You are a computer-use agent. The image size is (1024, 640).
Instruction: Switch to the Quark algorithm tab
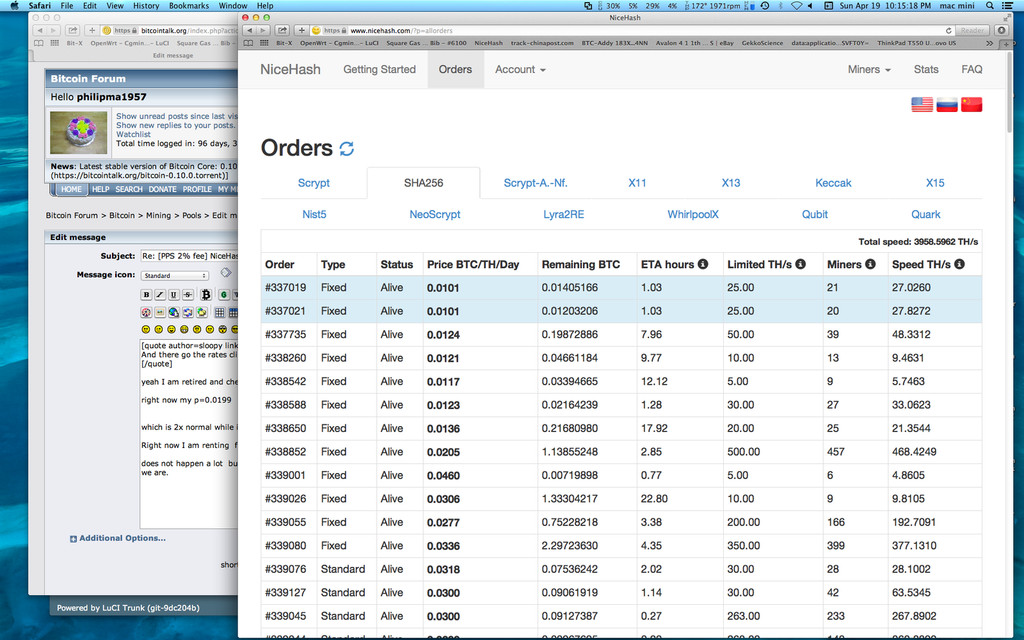[925, 214]
